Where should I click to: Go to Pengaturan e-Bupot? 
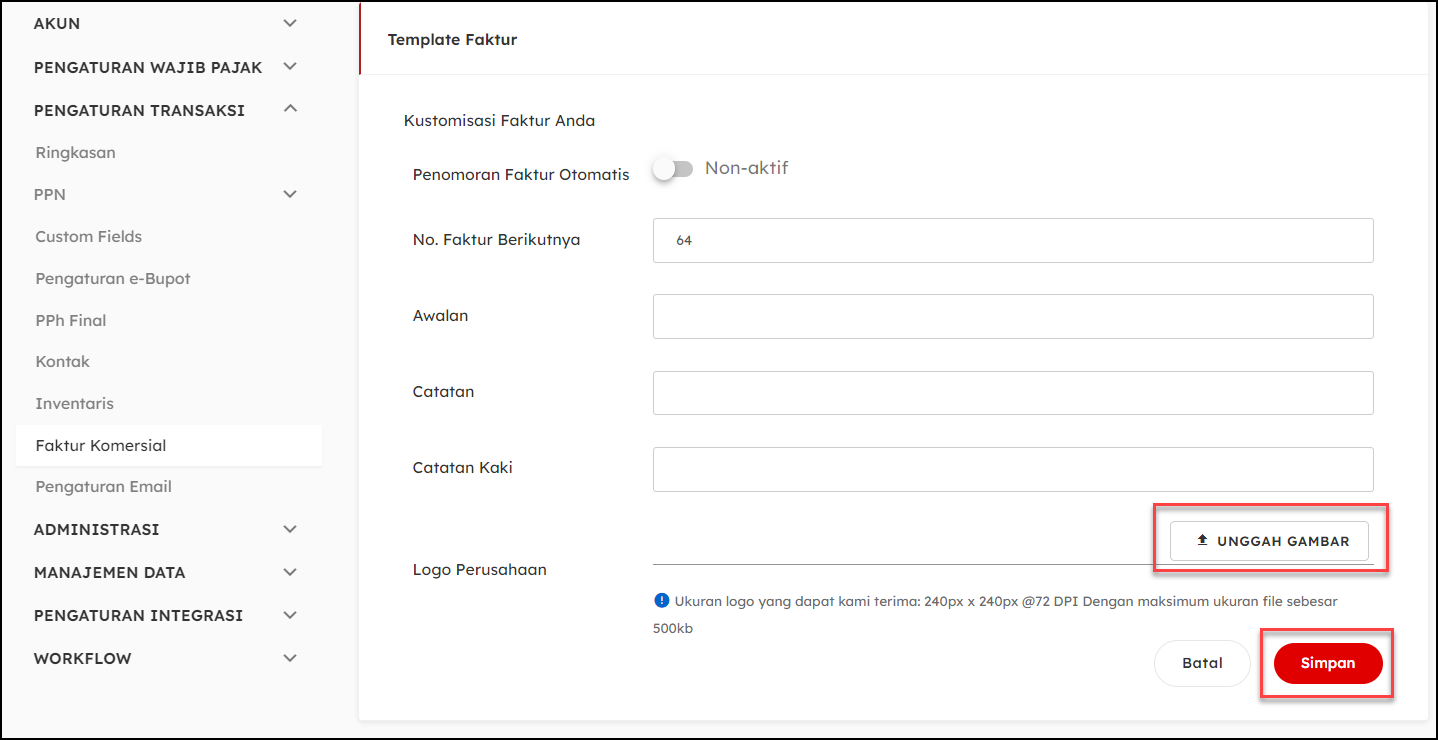pos(112,279)
